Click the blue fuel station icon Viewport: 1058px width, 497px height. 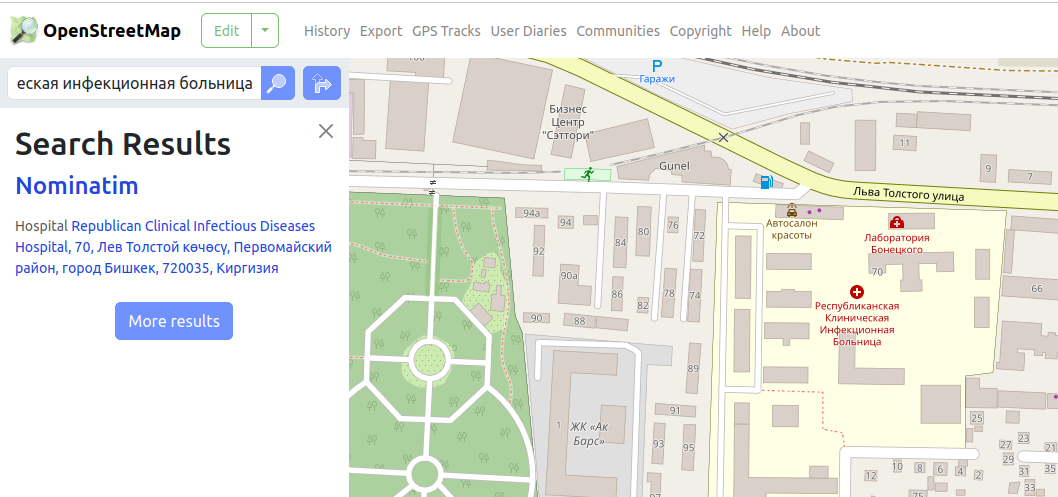pyautogui.click(x=765, y=181)
